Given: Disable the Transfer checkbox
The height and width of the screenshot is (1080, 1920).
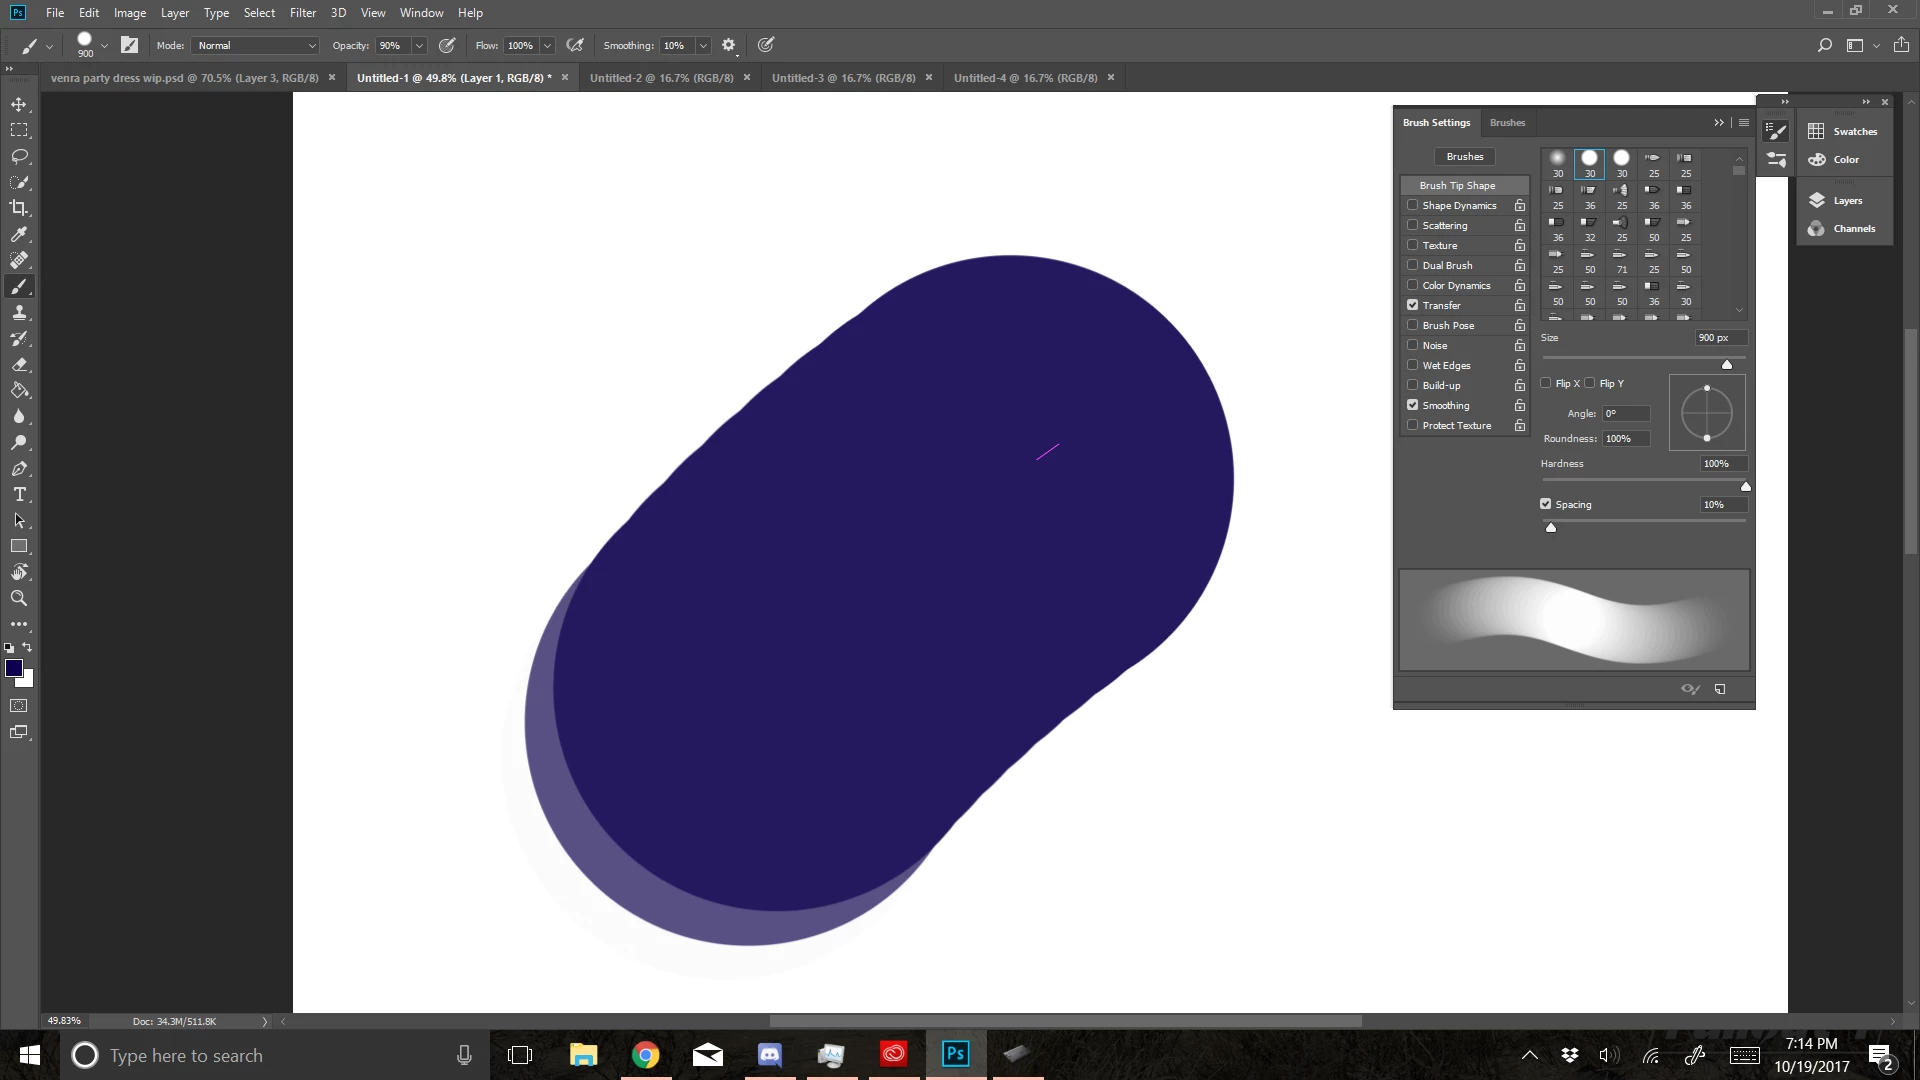Looking at the screenshot, I should coord(1413,305).
